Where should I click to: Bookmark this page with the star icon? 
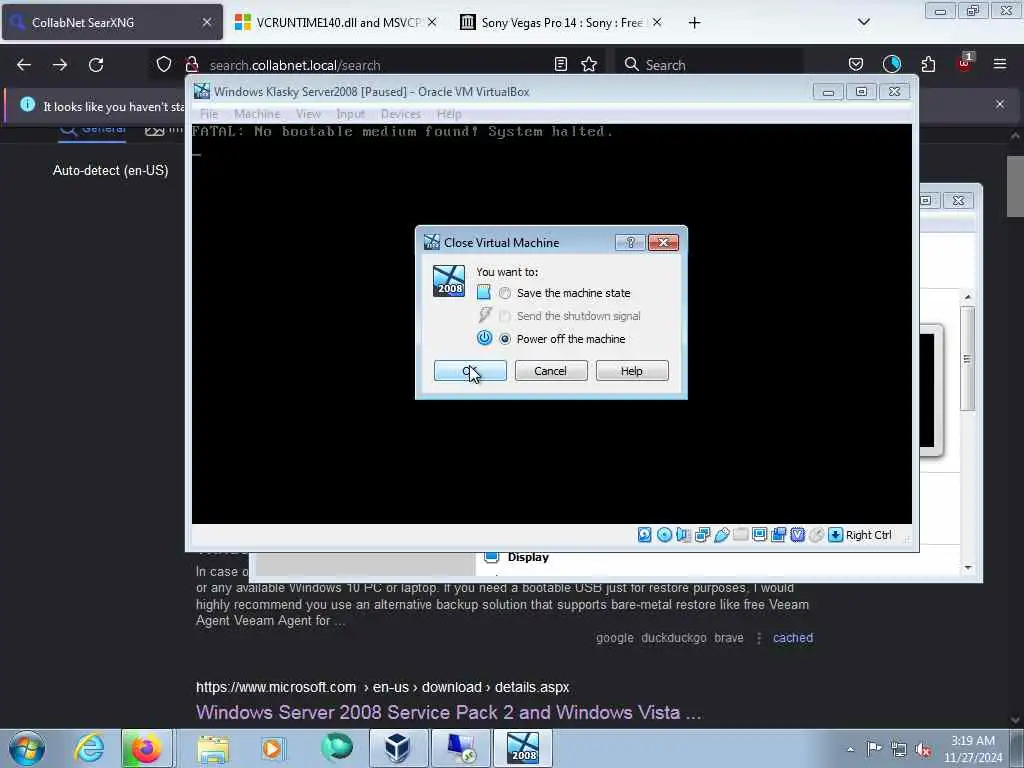pos(589,65)
